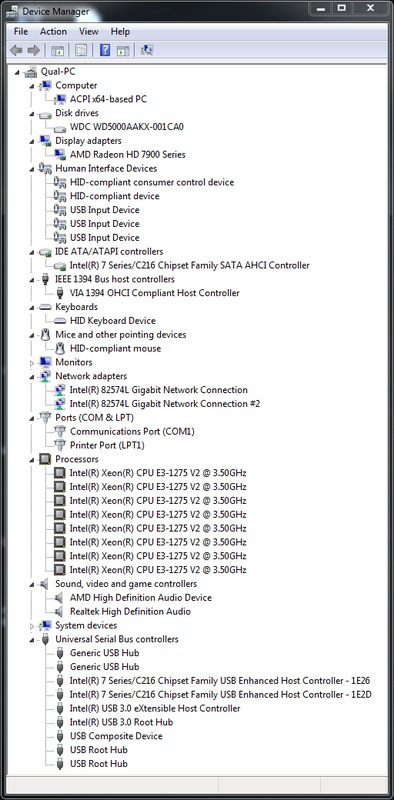Viewport: 394px width, 800px height.
Task: Collapse the Qual-PC root node
Action: [x=17, y=72]
